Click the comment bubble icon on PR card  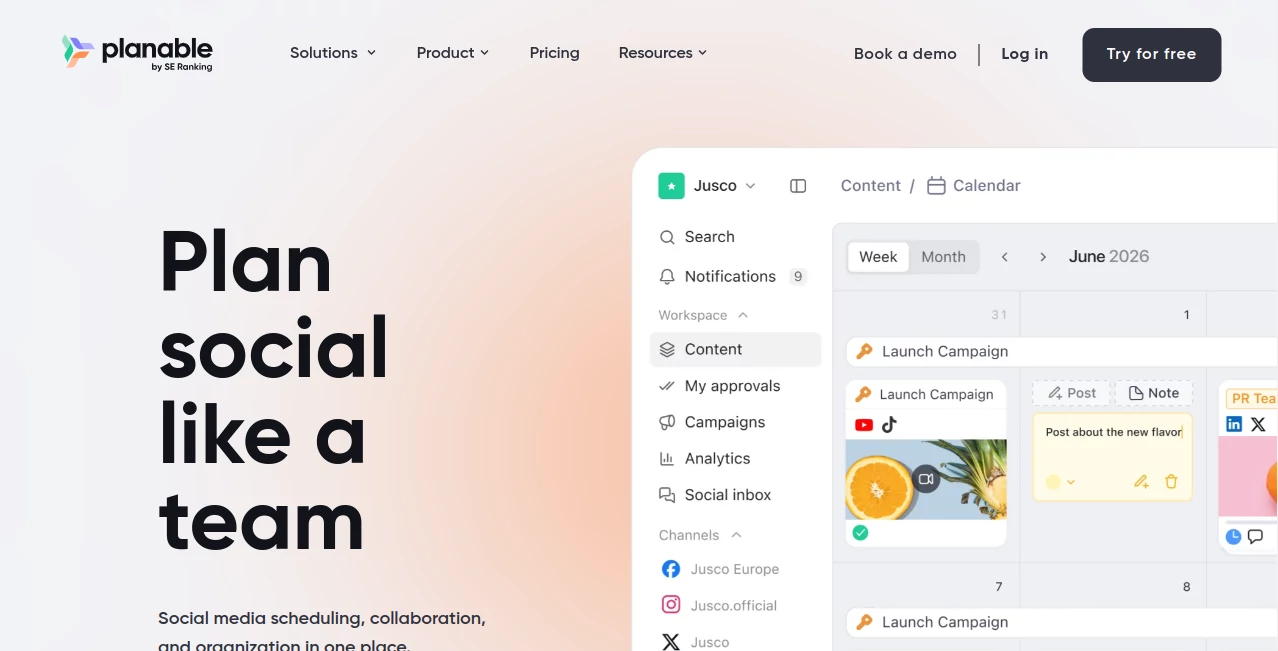coord(1256,537)
